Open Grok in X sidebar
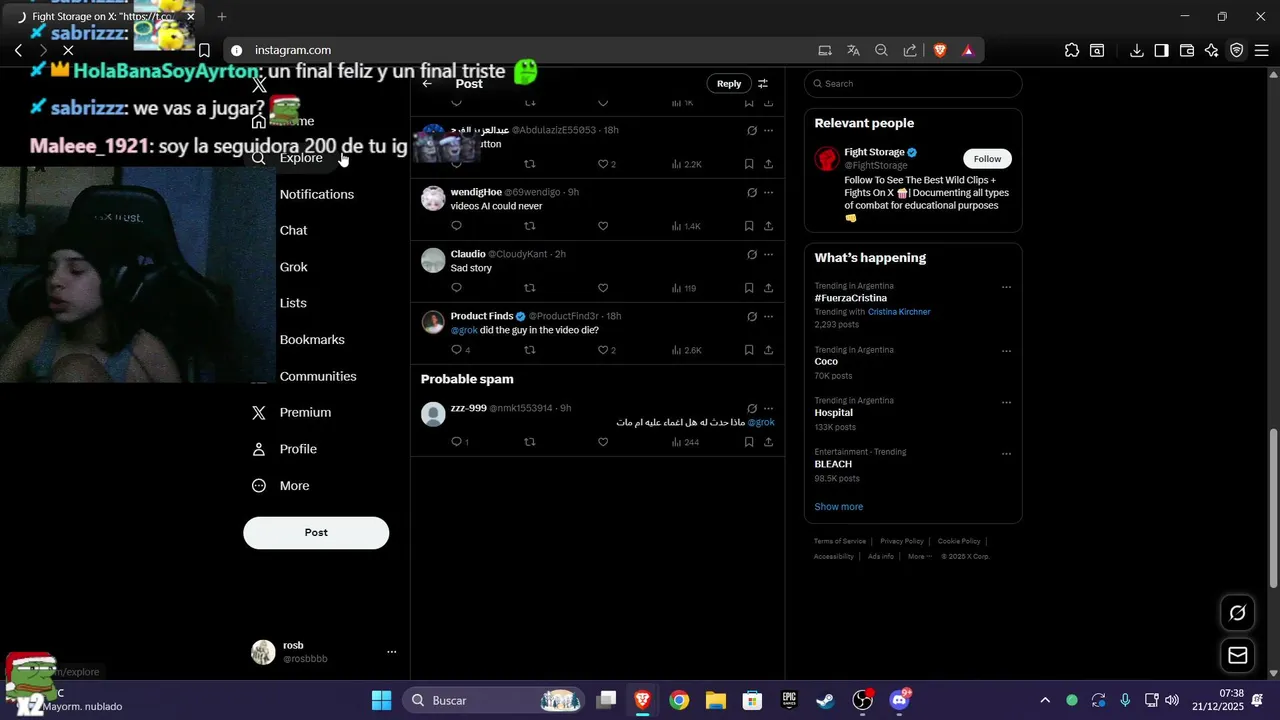1280x720 pixels. click(293, 267)
